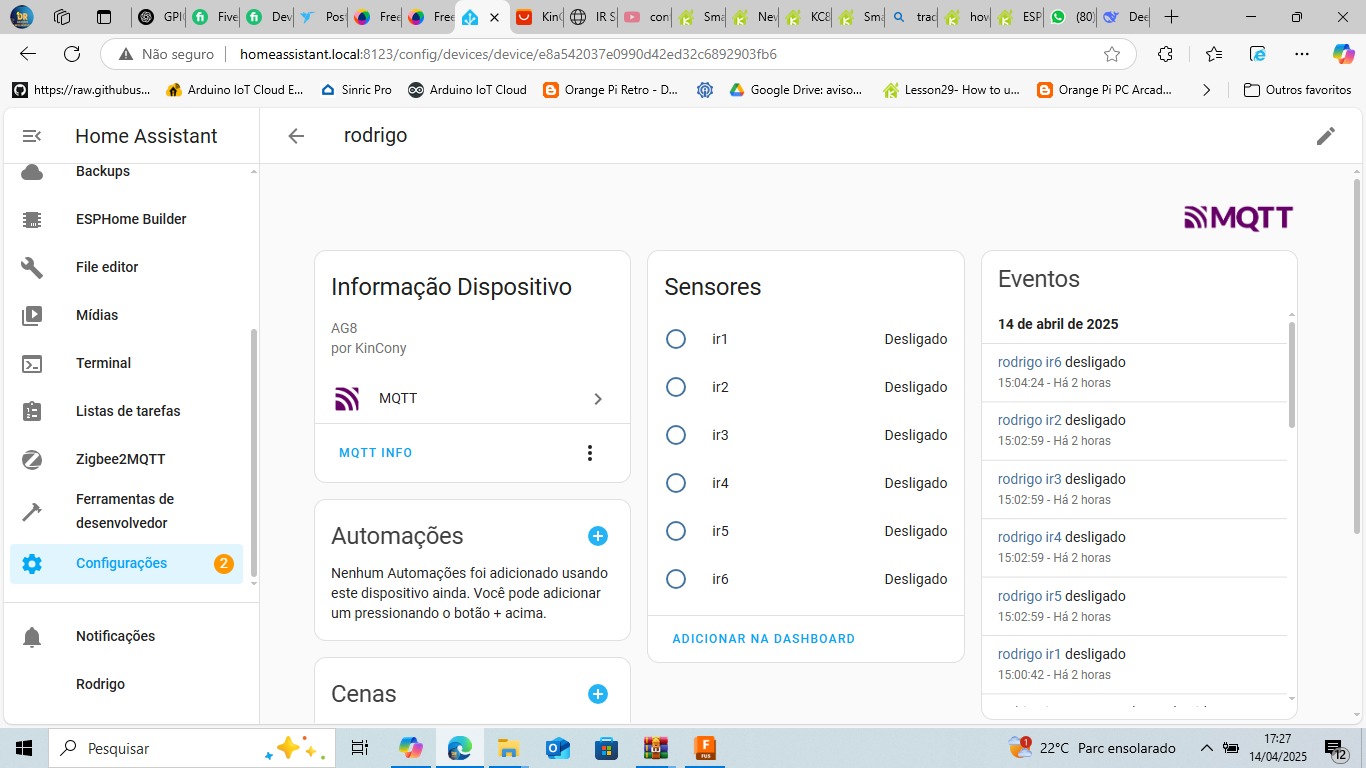Image resolution: width=1366 pixels, height=768 pixels.
Task: Click ADICIONAR NA DASHBOARD link
Action: tap(763, 639)
